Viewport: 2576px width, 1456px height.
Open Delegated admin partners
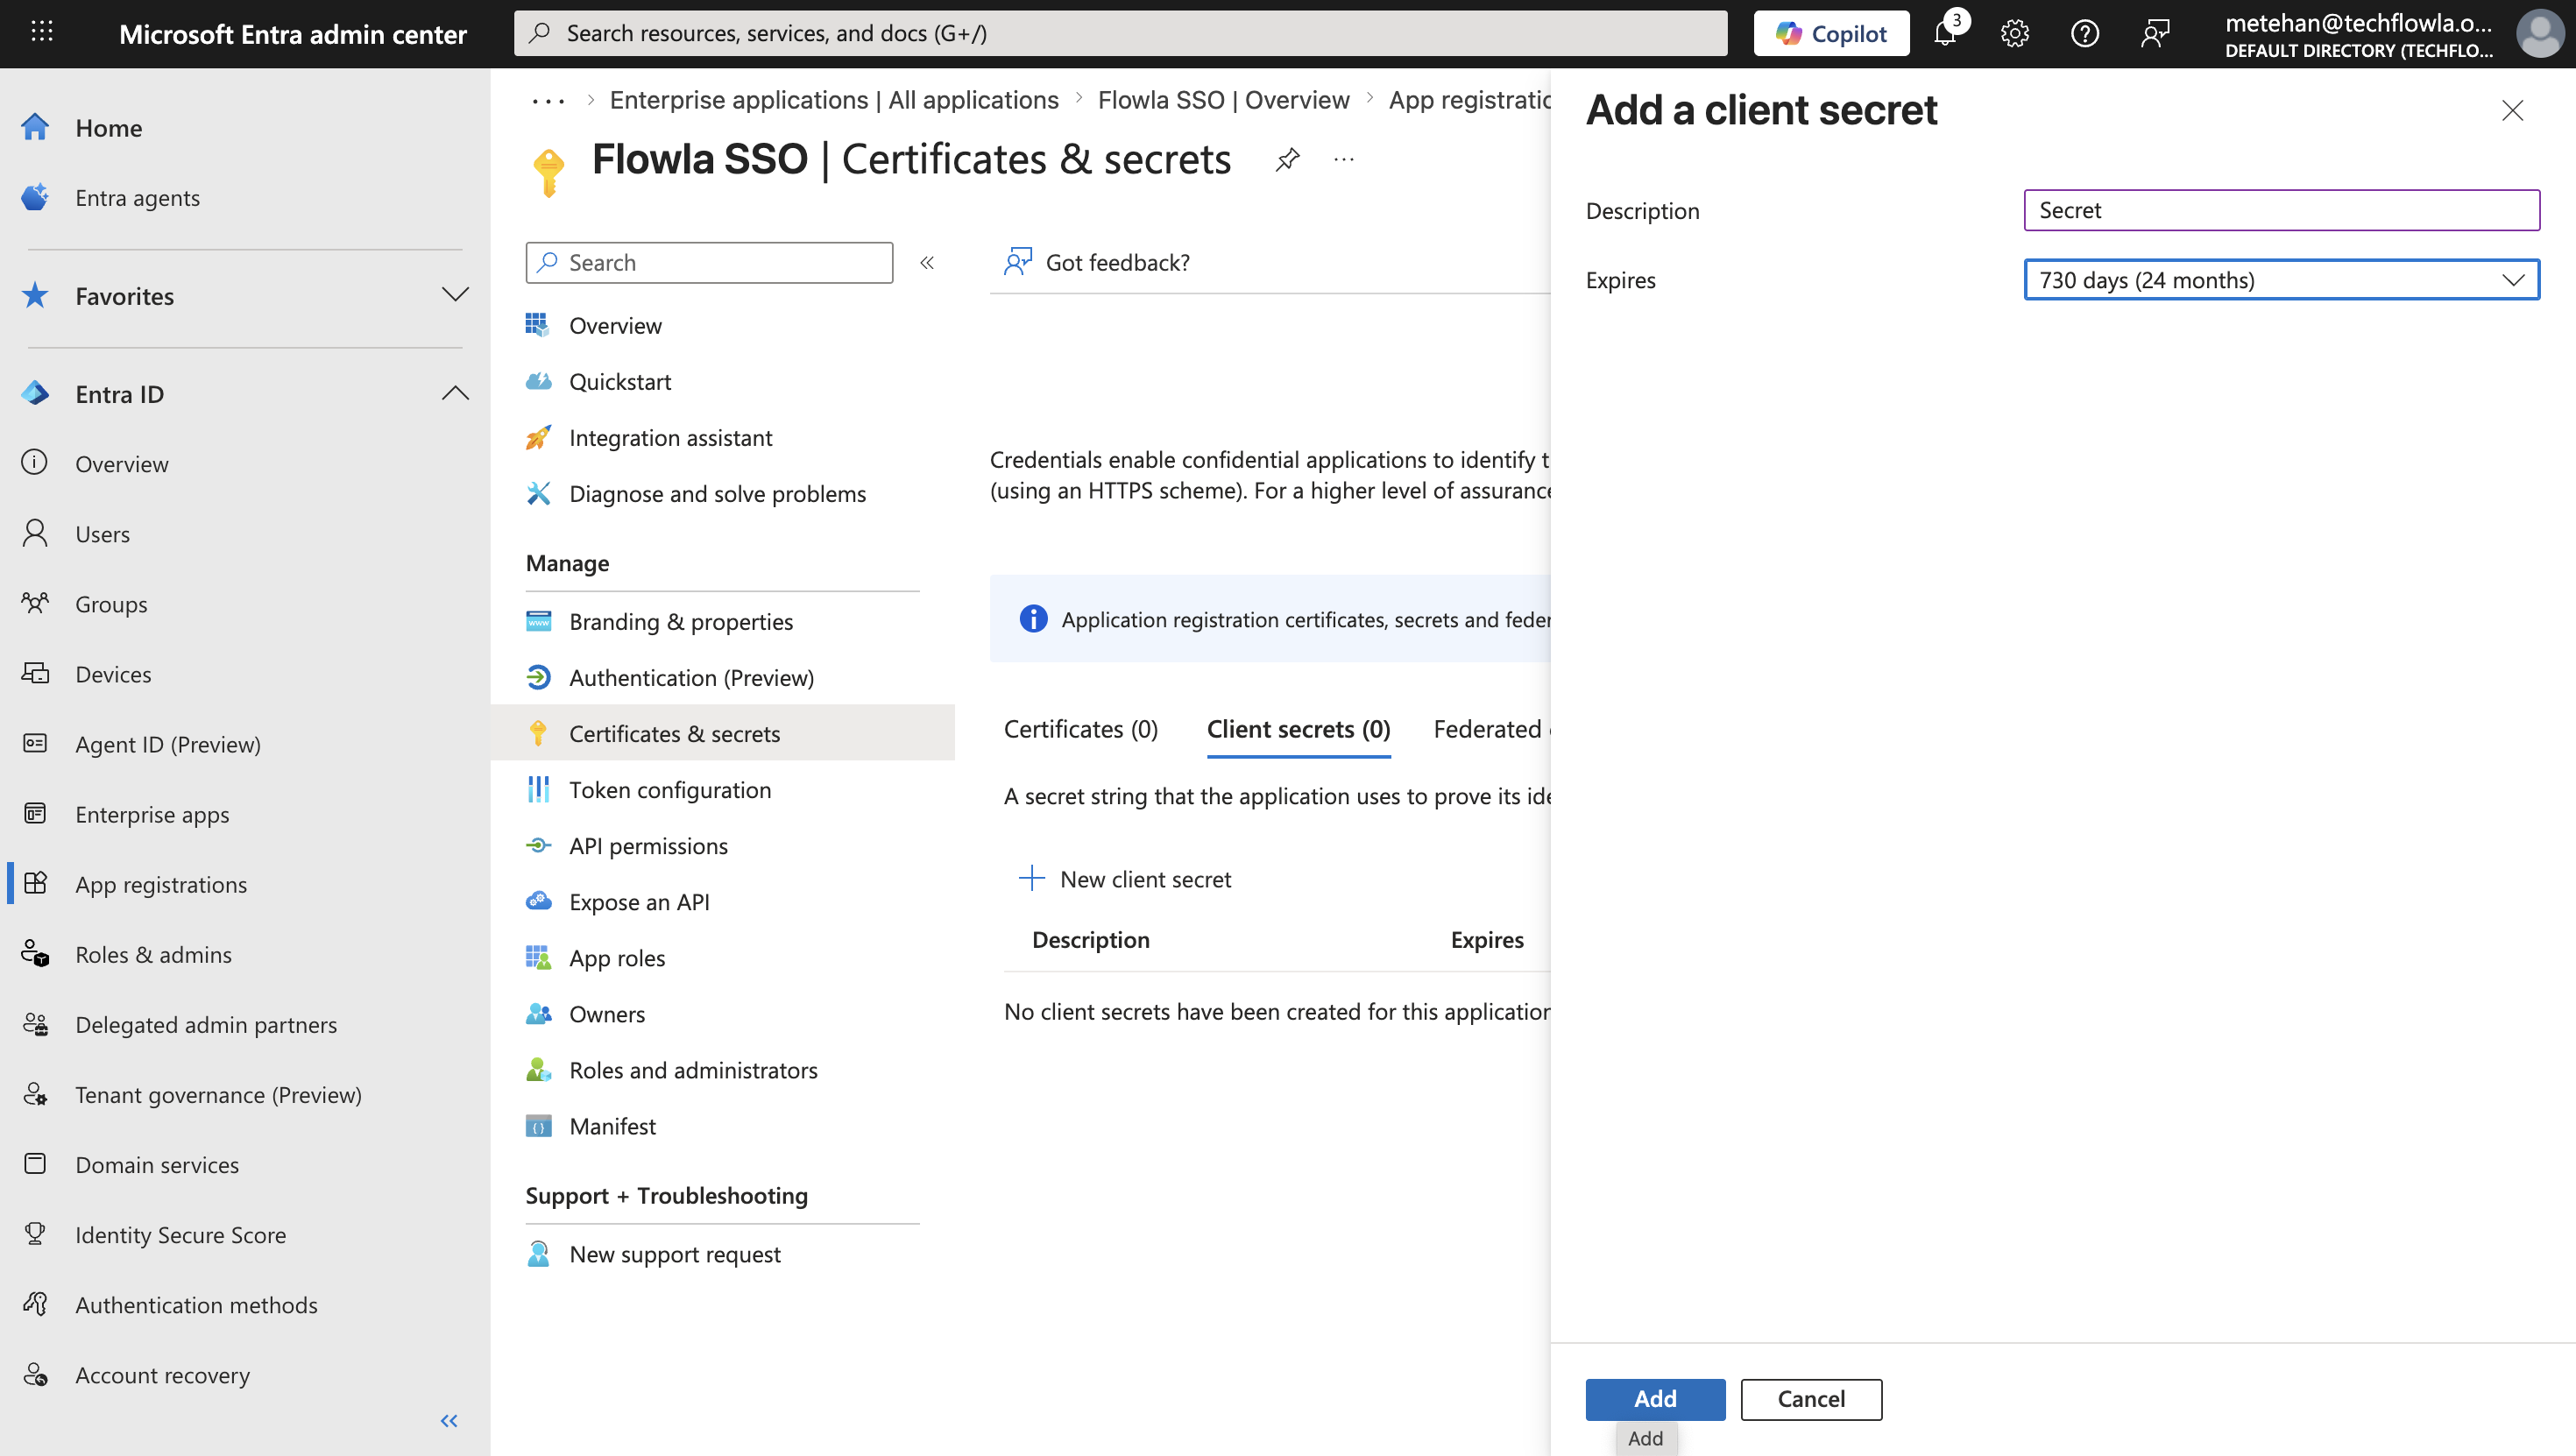point(205,1023)
